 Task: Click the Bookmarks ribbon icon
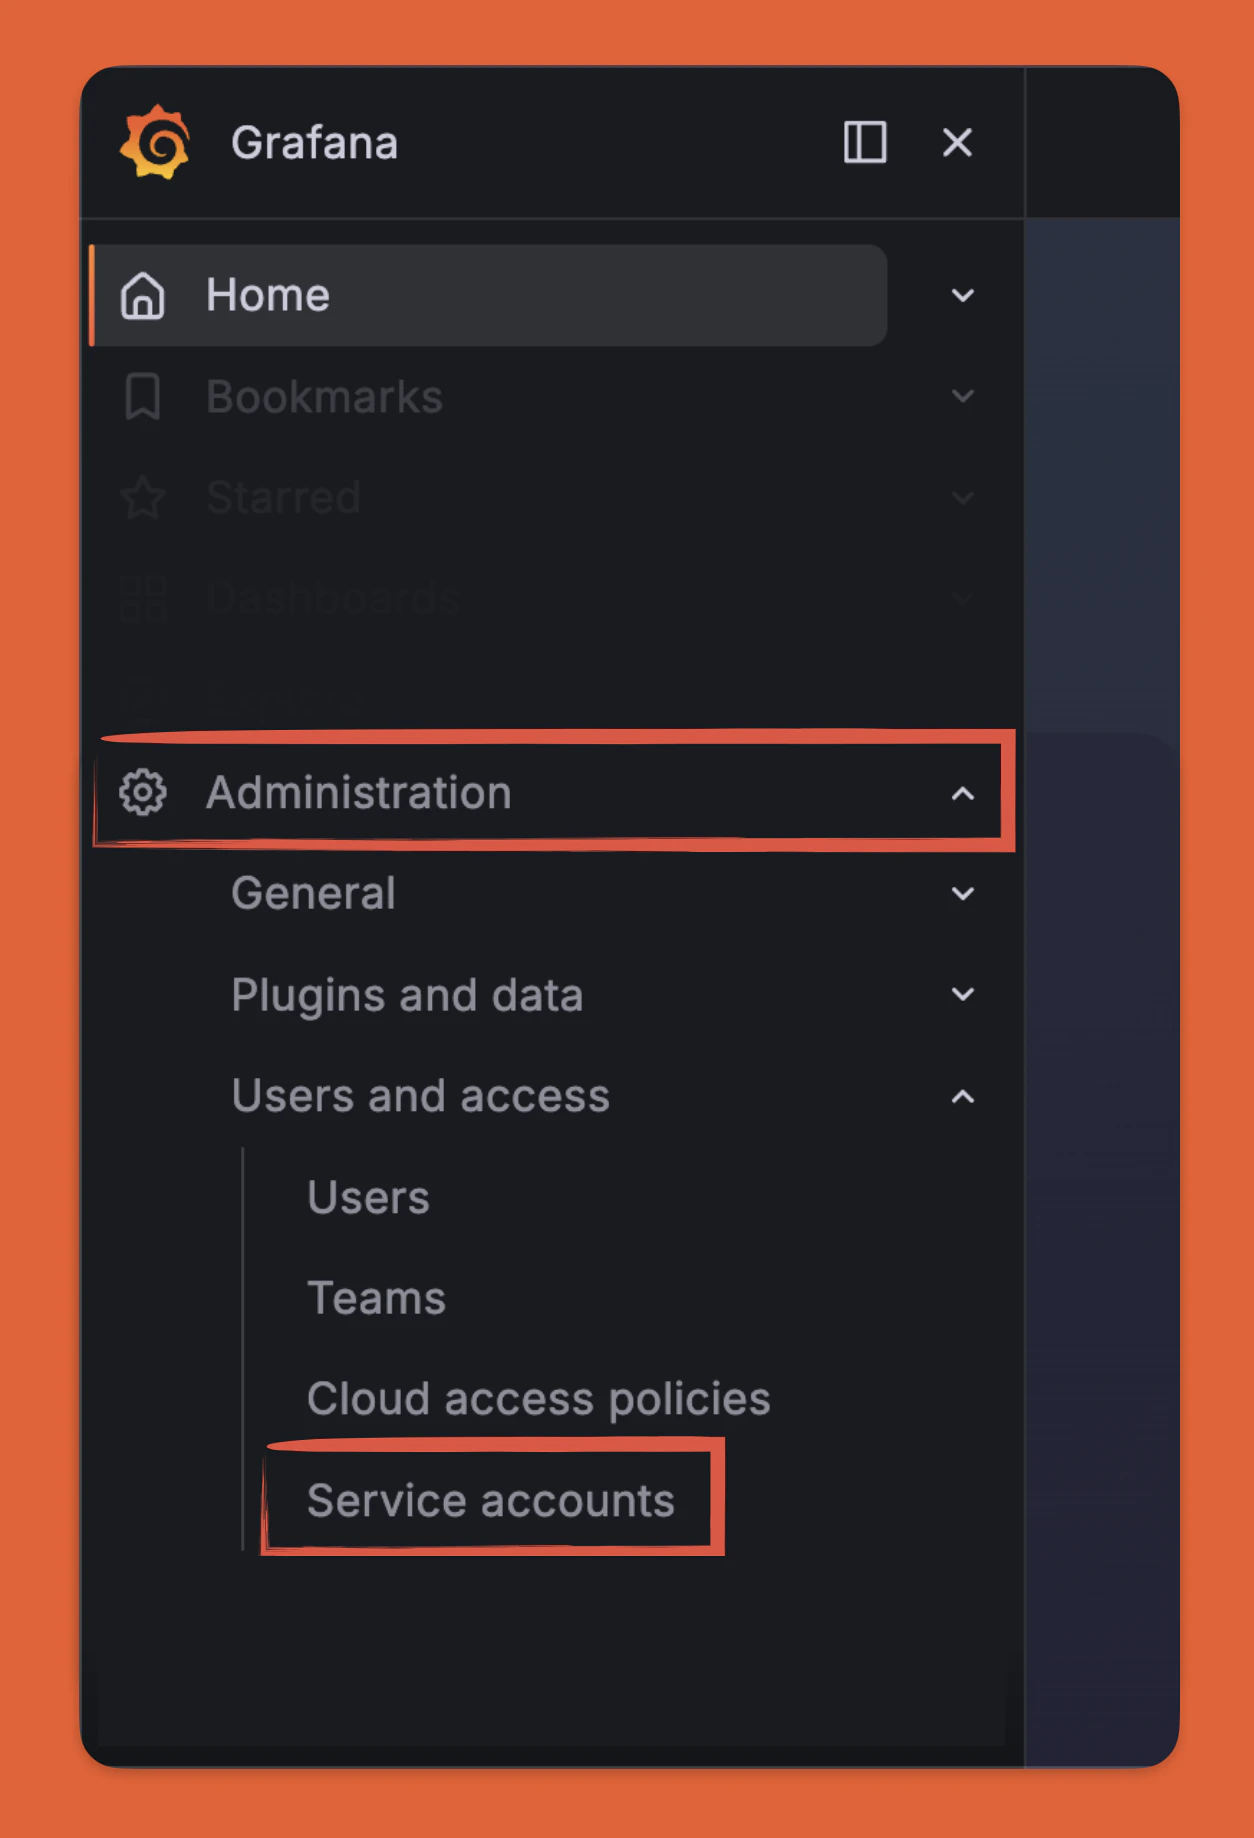click(142, 397)
